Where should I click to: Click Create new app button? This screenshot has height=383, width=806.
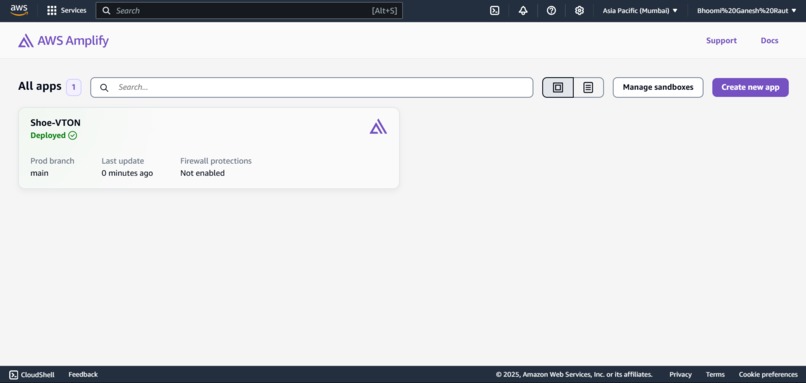click(750, 87)
